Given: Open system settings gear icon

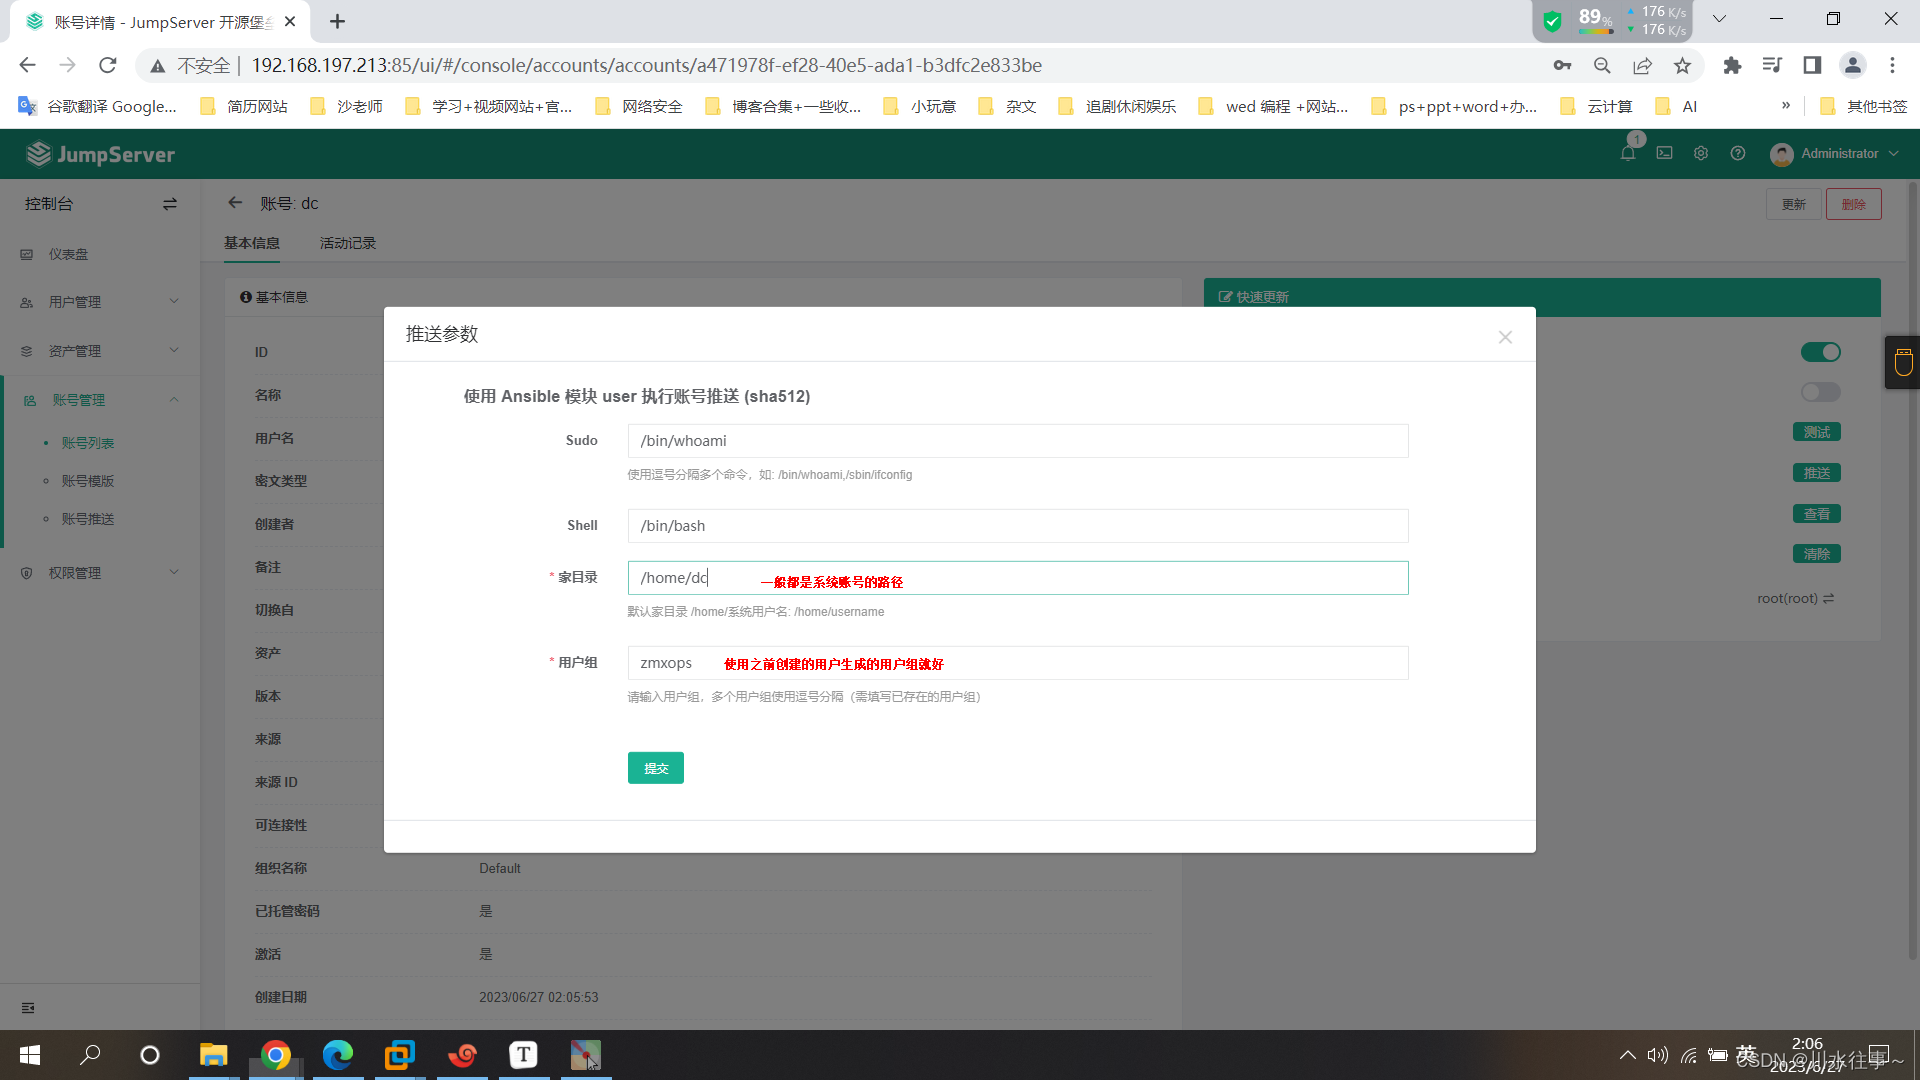Looking at the screenshot, I should (1701, 153).
